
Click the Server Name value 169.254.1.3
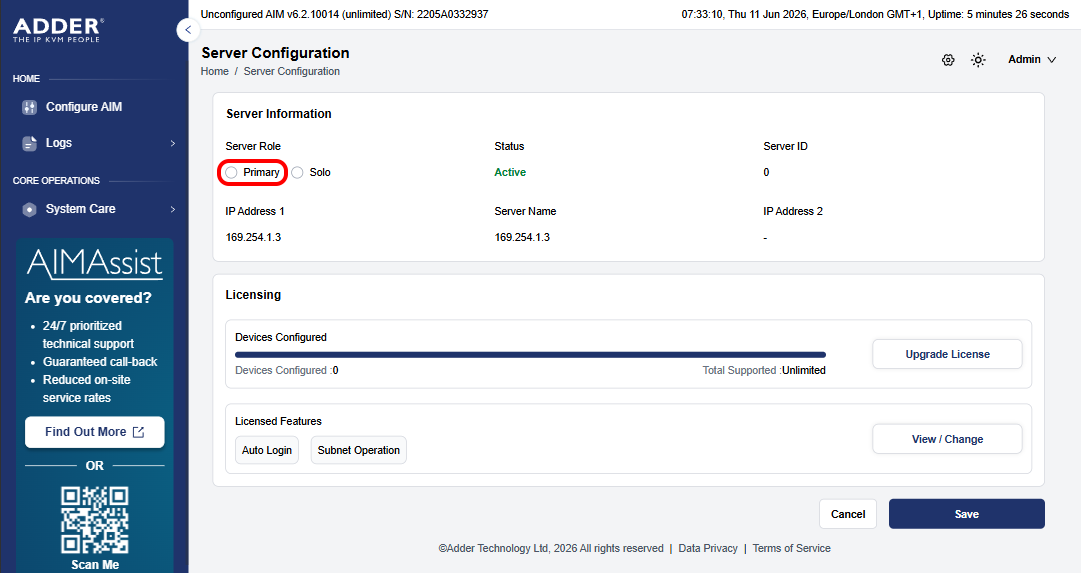[522, 237]
